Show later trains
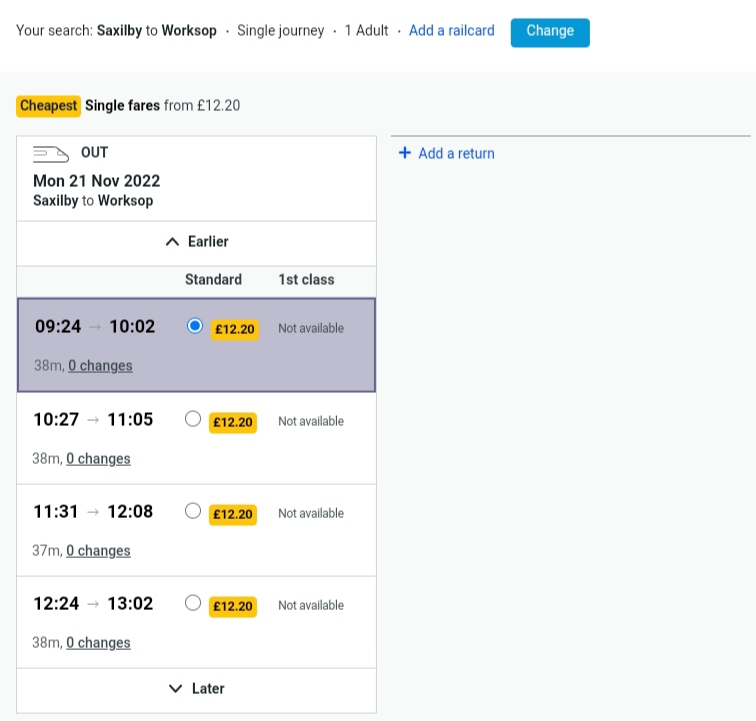 [197, 689]
